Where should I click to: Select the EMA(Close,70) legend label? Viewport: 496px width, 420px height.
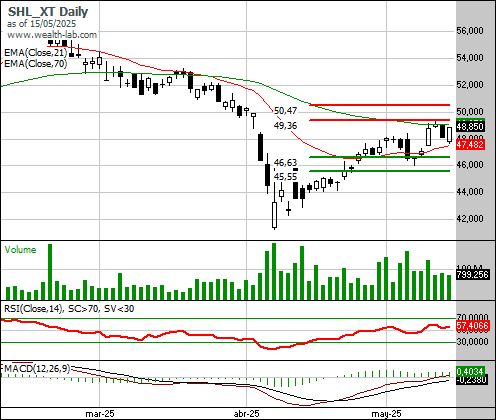(36, 63)
